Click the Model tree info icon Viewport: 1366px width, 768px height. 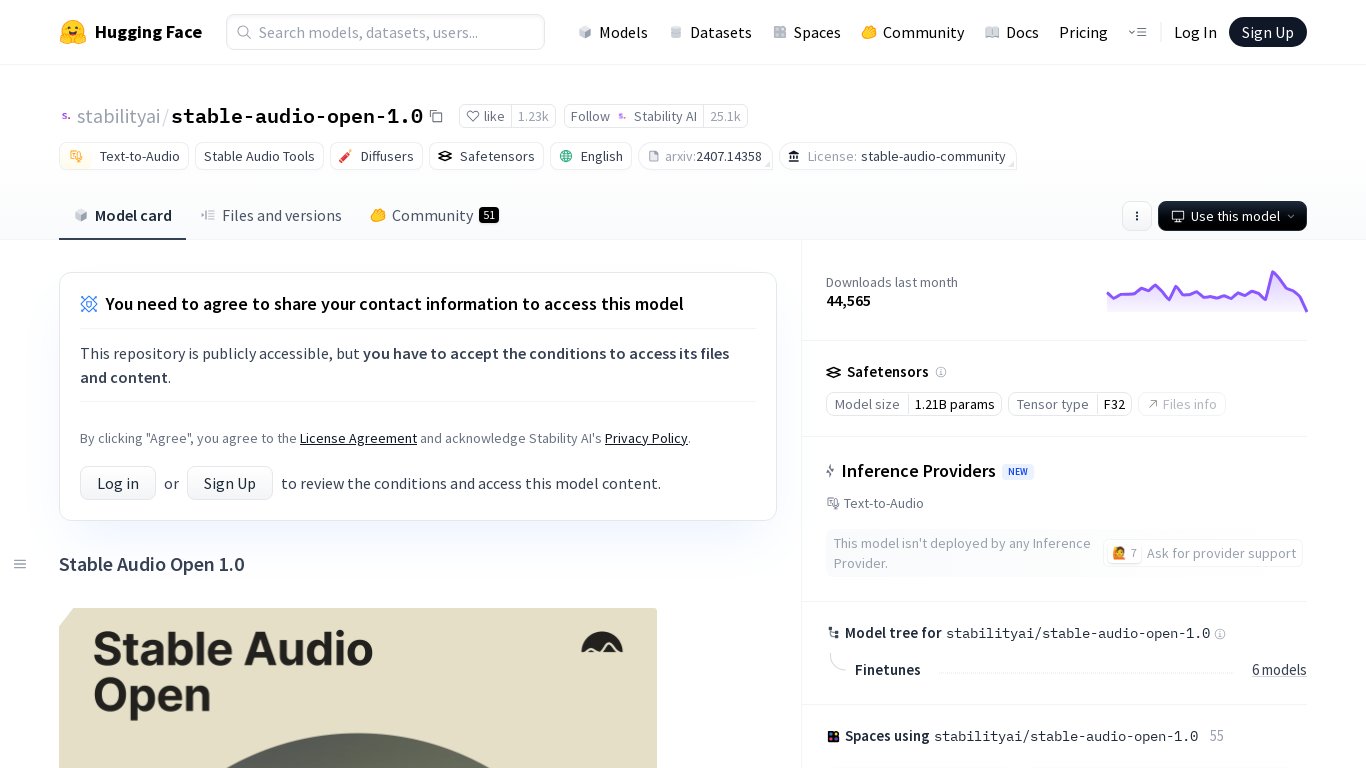[x=1219, y=633]
